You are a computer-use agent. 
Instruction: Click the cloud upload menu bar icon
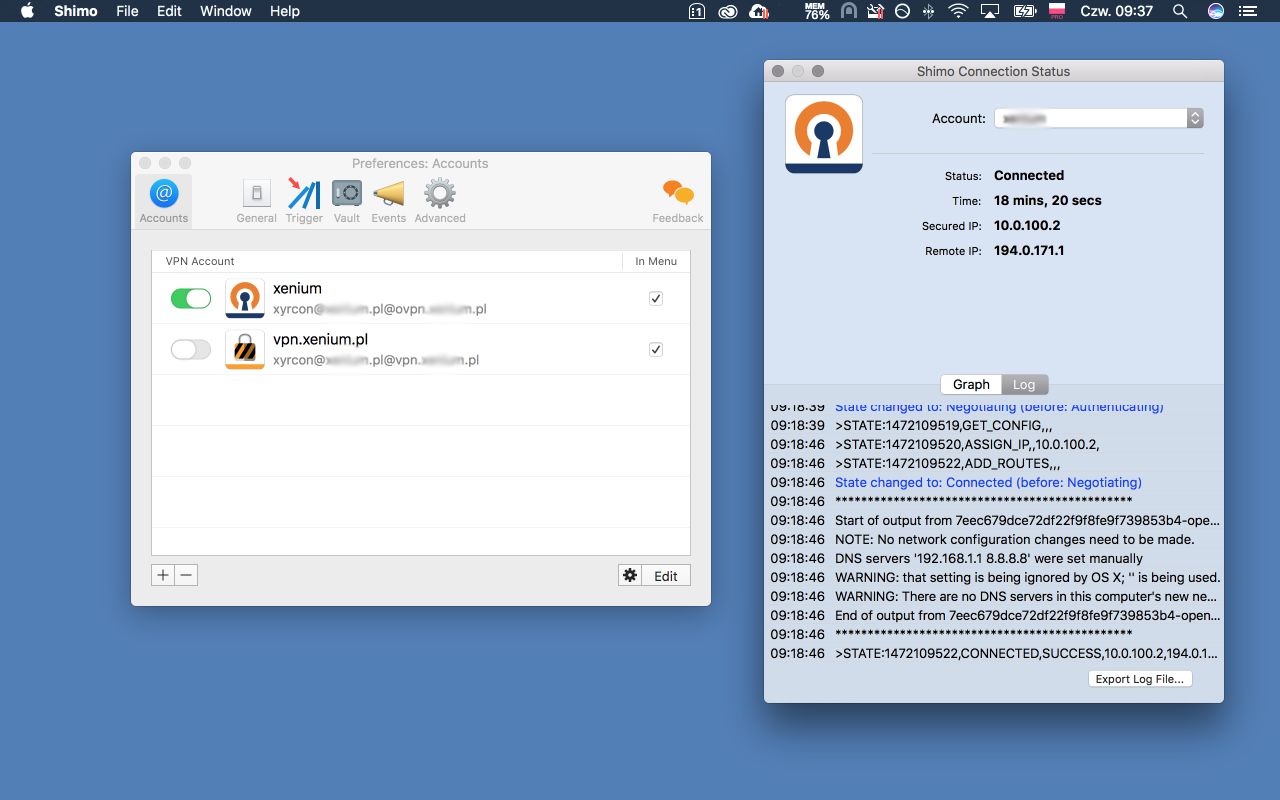(x=760, y=11)
